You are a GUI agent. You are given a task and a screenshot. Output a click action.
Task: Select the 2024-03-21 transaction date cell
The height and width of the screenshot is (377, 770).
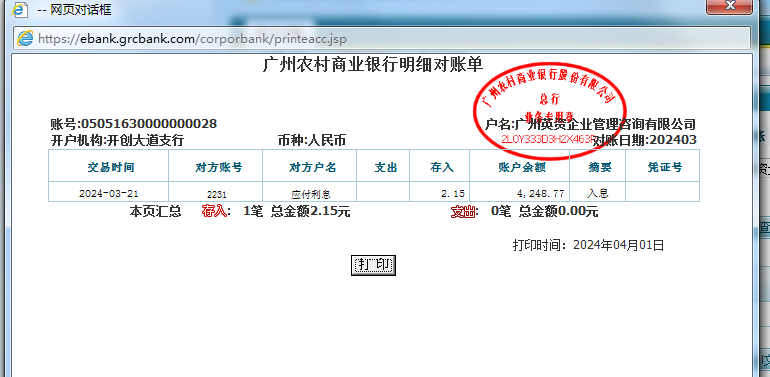pos(109,192)
